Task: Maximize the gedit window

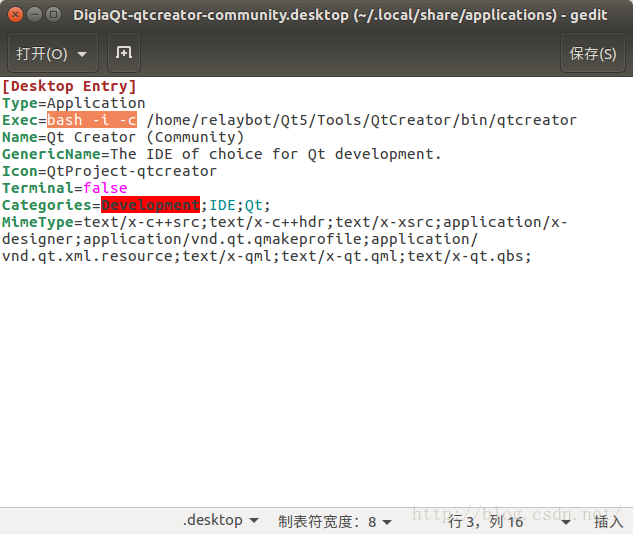Action: tap(53, 15)
